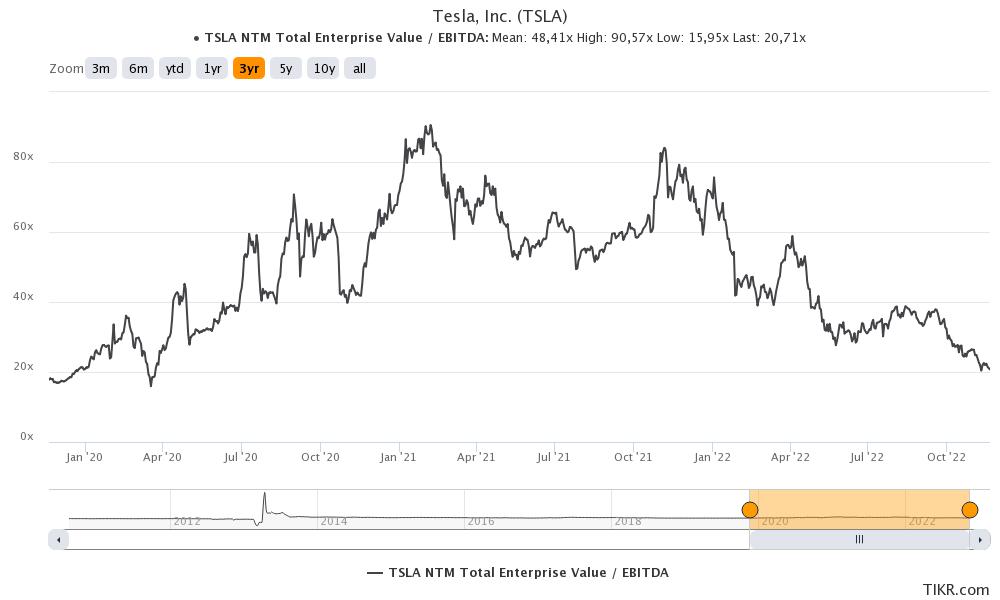Click the navigator spike near 2013

click(265, 500)
